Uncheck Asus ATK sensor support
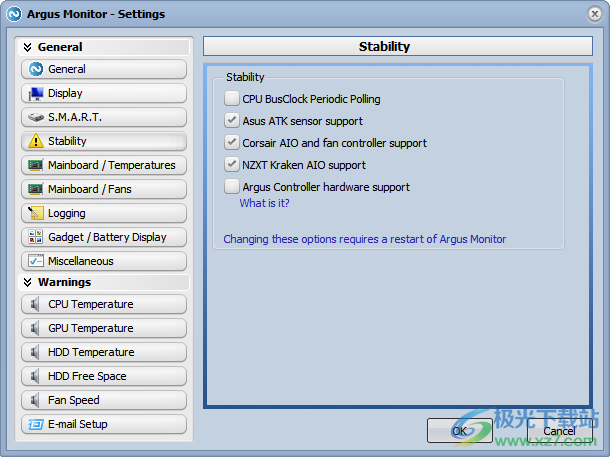610x457 pixels. (x=231, y=120)
